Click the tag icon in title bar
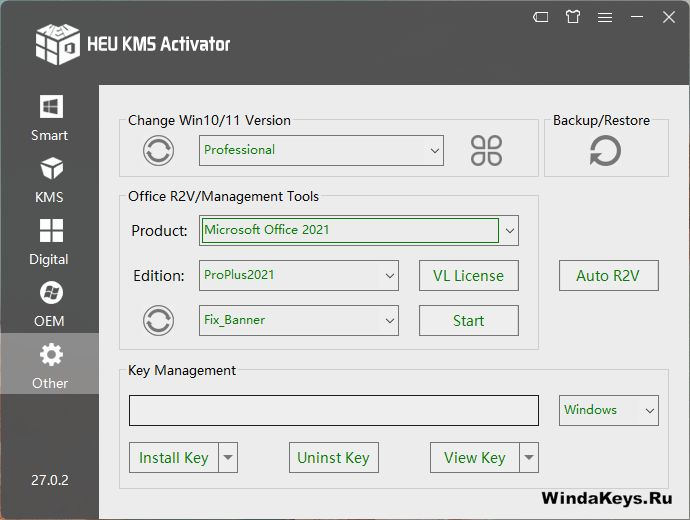Screen dimensions: 690x520 (x=540, y=17)
